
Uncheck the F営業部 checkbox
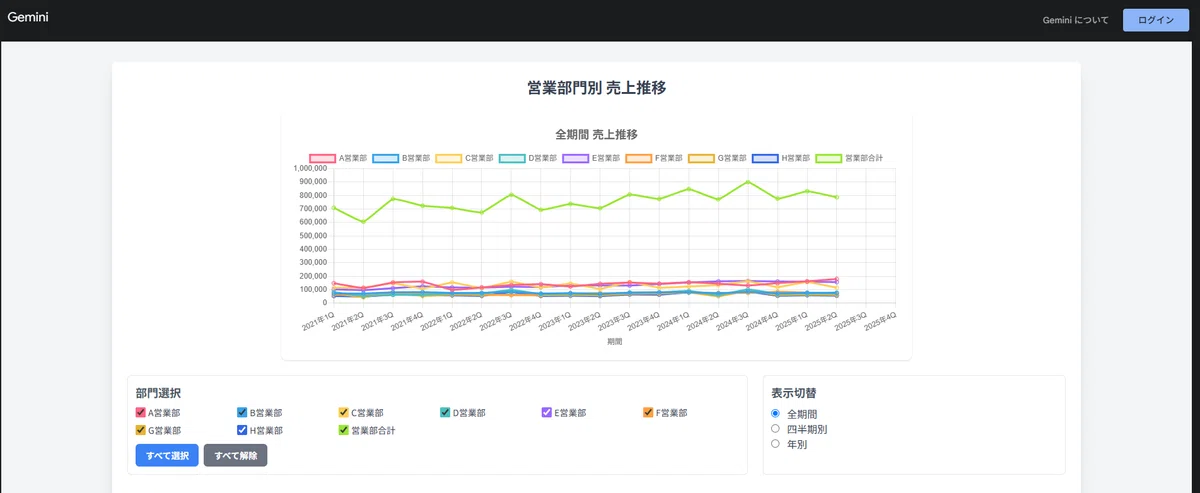point(648,412)
